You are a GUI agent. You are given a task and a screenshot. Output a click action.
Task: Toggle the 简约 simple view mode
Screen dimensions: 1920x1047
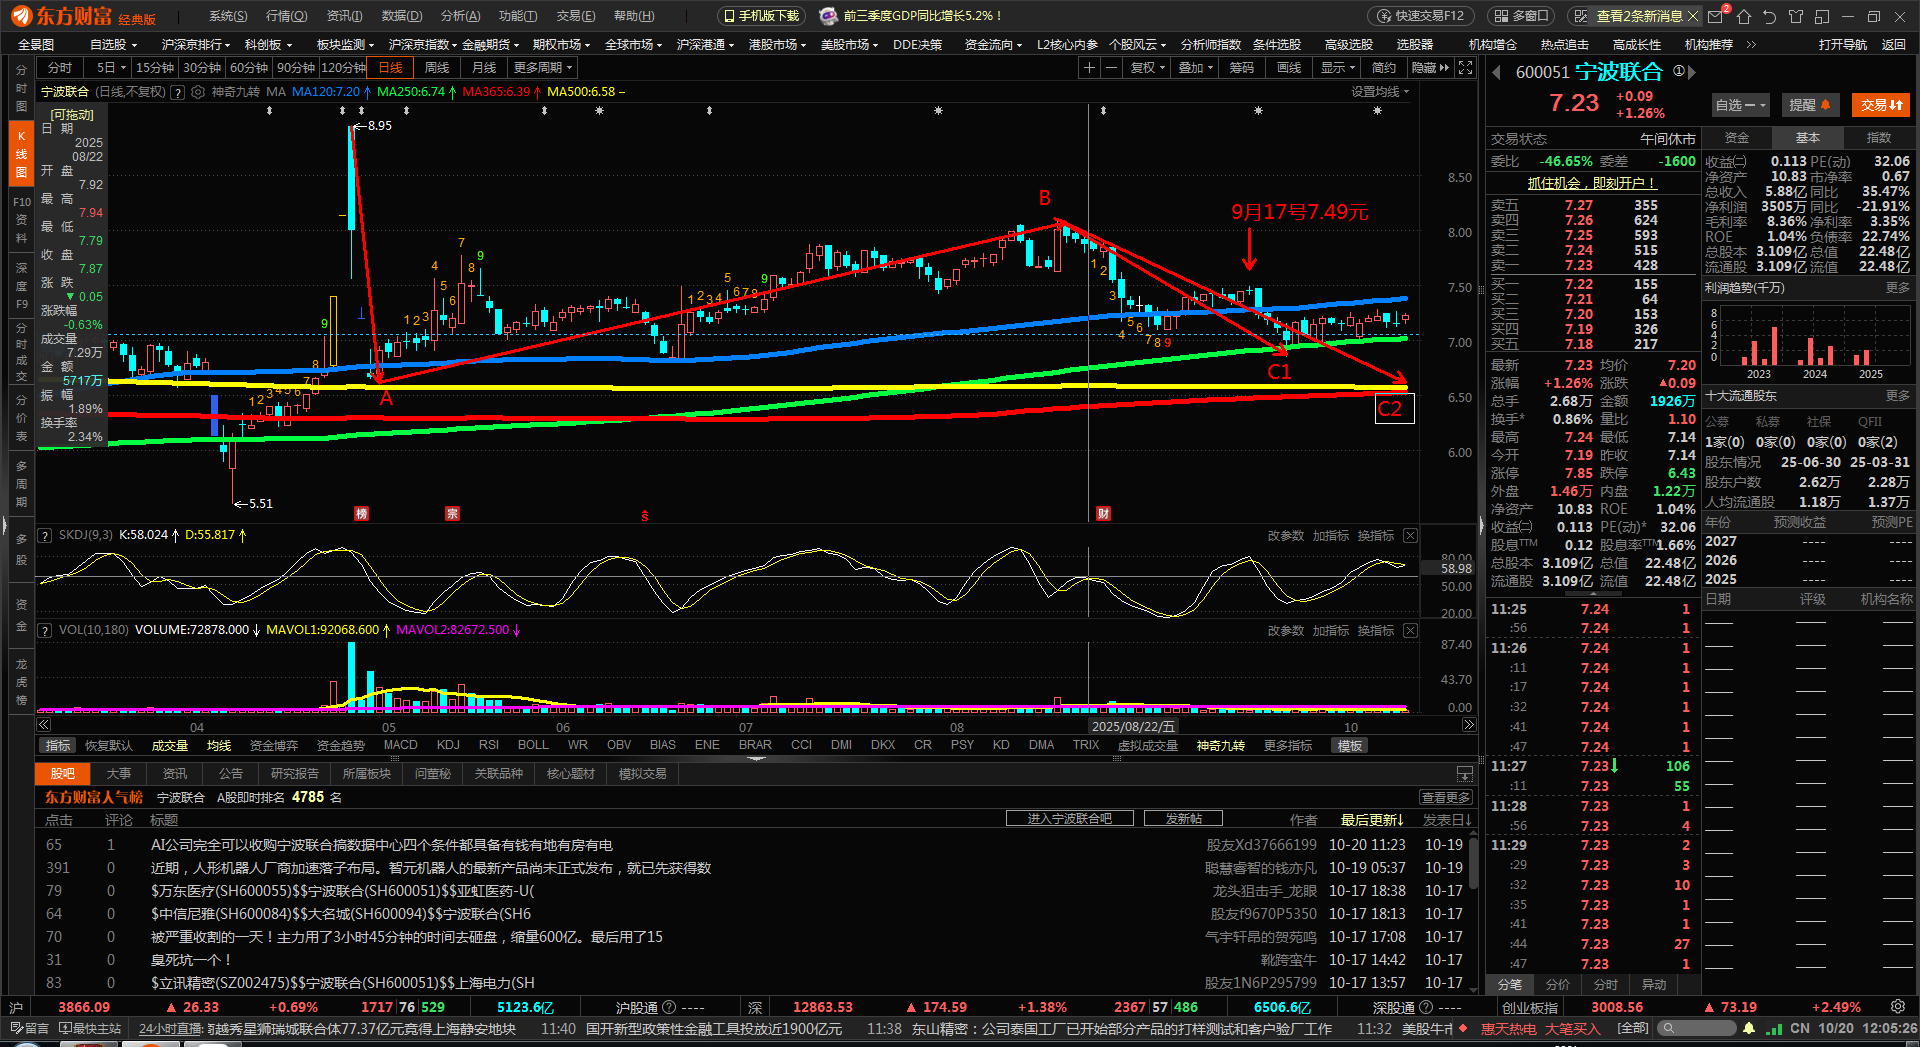[x=1383, y=68]
